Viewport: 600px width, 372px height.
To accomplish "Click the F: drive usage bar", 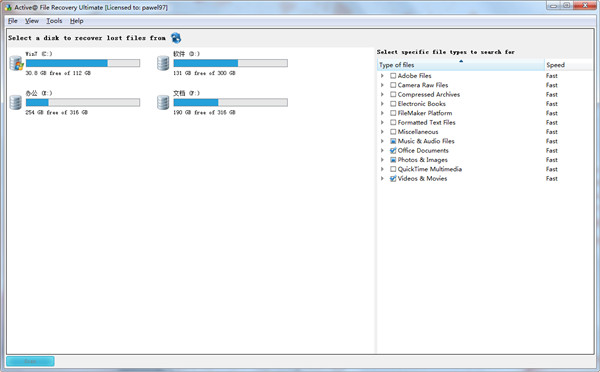I will pyautogui.click(x=230, y=103).
